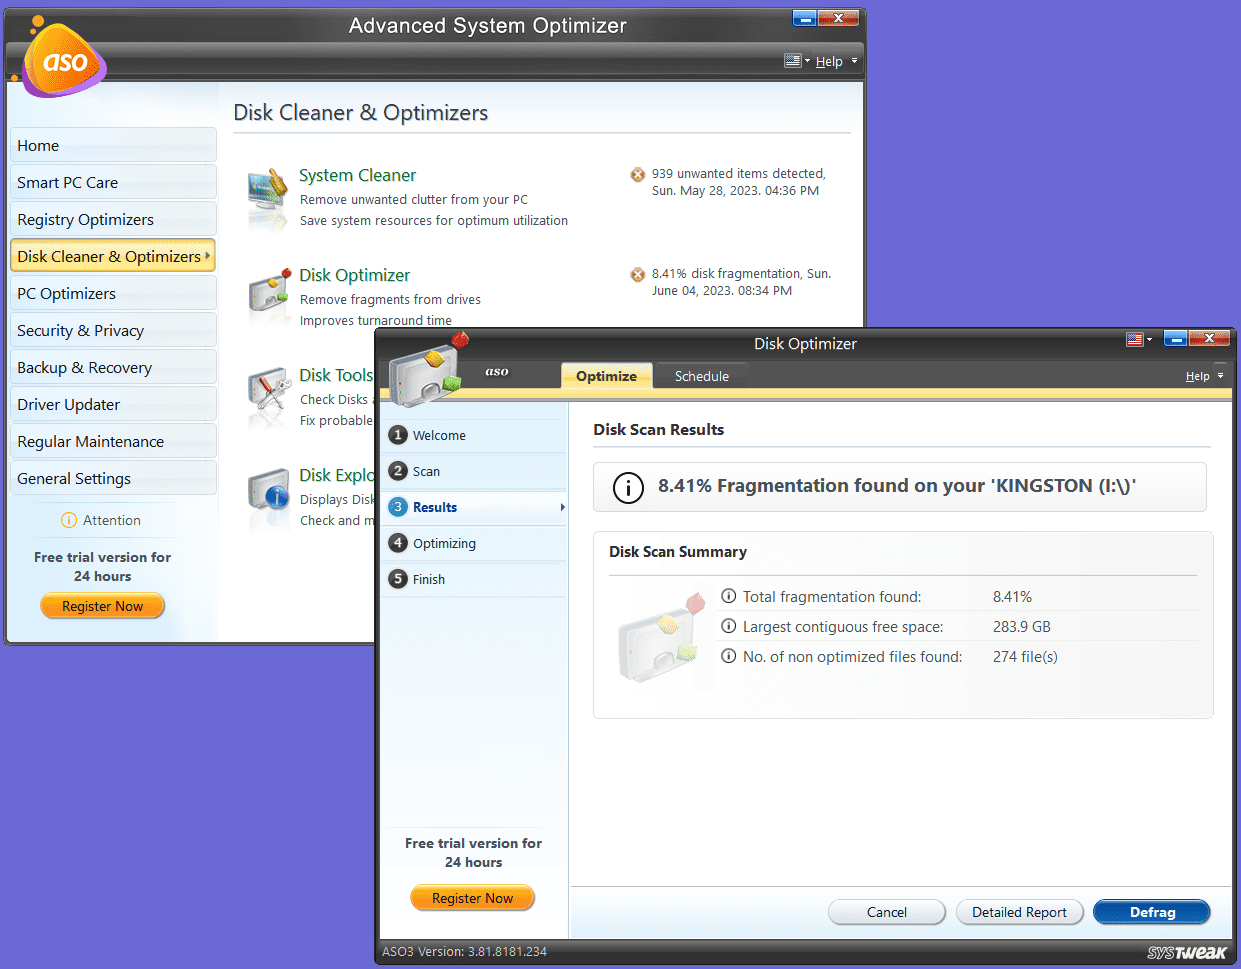Viewport: 1241px width, 969px height.
Task: Open General Settings section
Action: pos(113,478)
